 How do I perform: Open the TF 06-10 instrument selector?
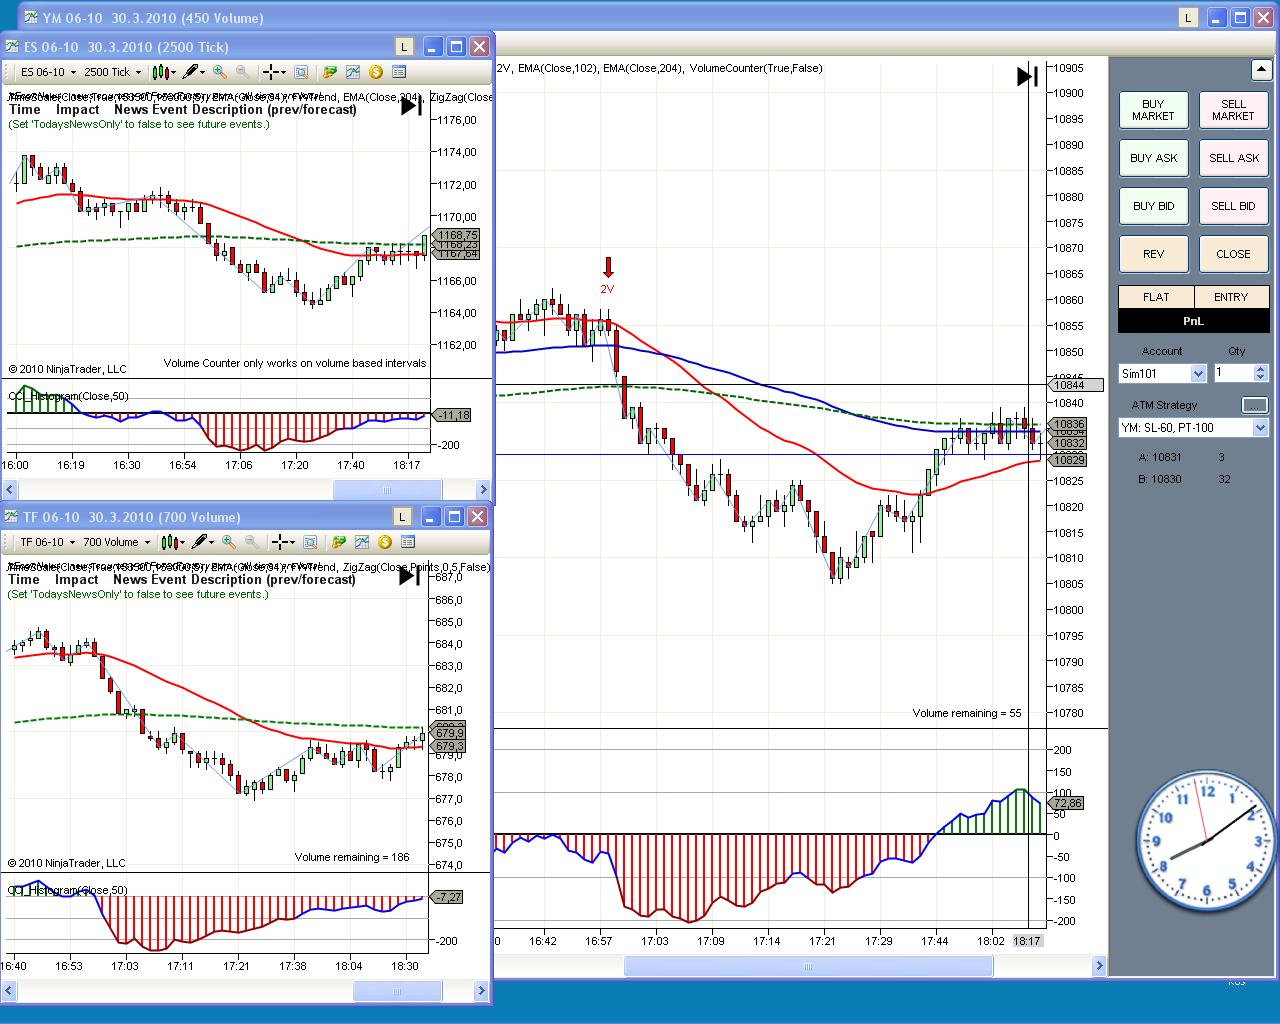[47, 542]
